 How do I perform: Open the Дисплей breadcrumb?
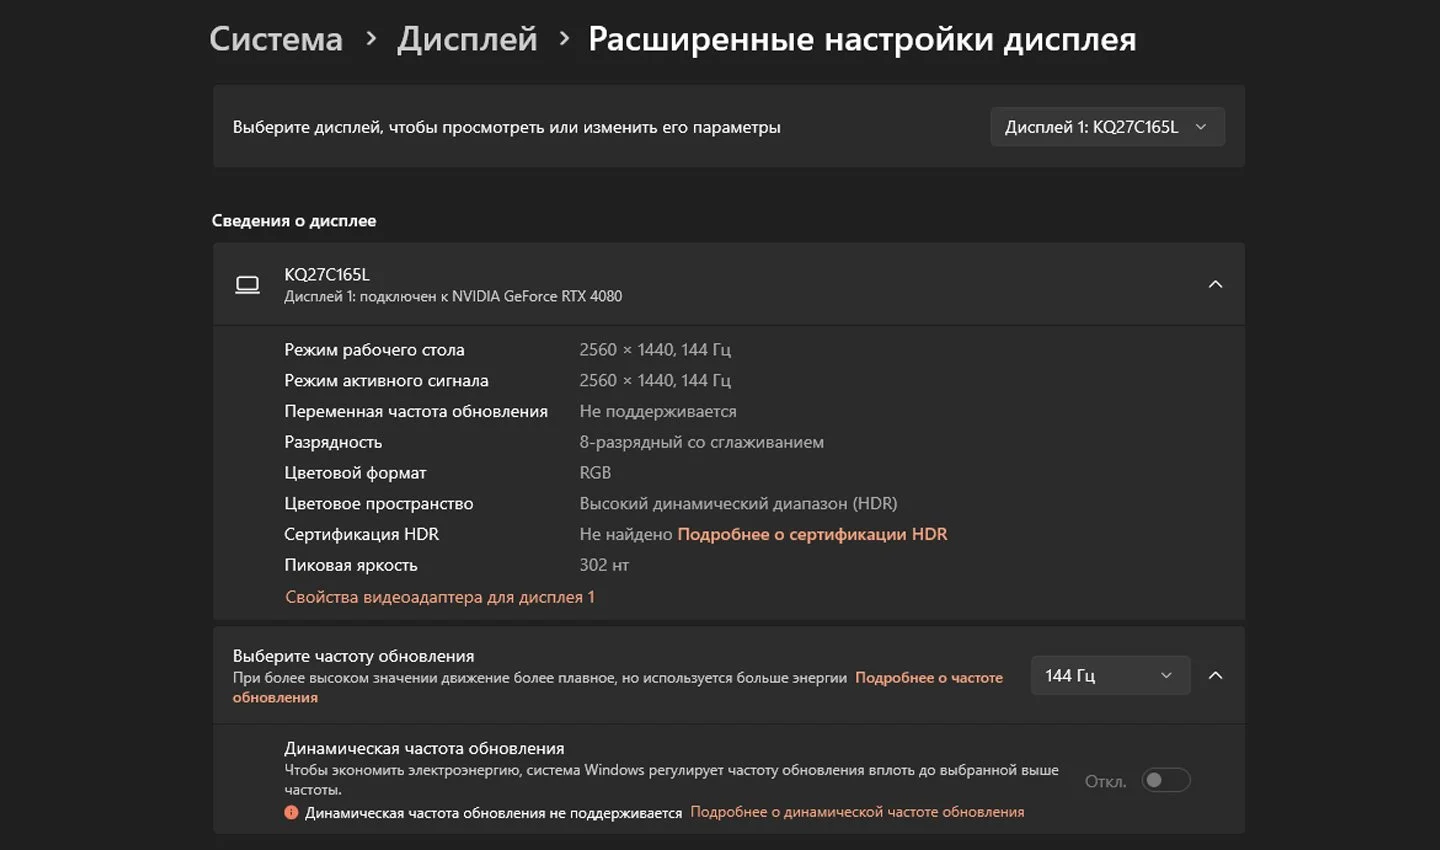tap(467, 39)
